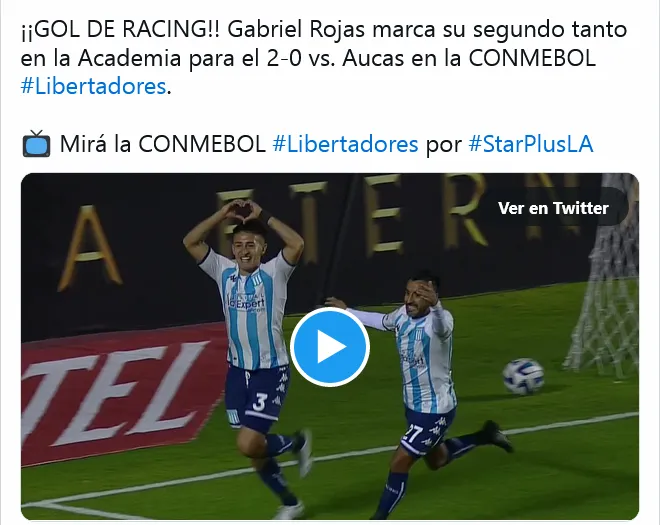
Task: Click the word Academia in the tweet
Action: pos(129,58)
